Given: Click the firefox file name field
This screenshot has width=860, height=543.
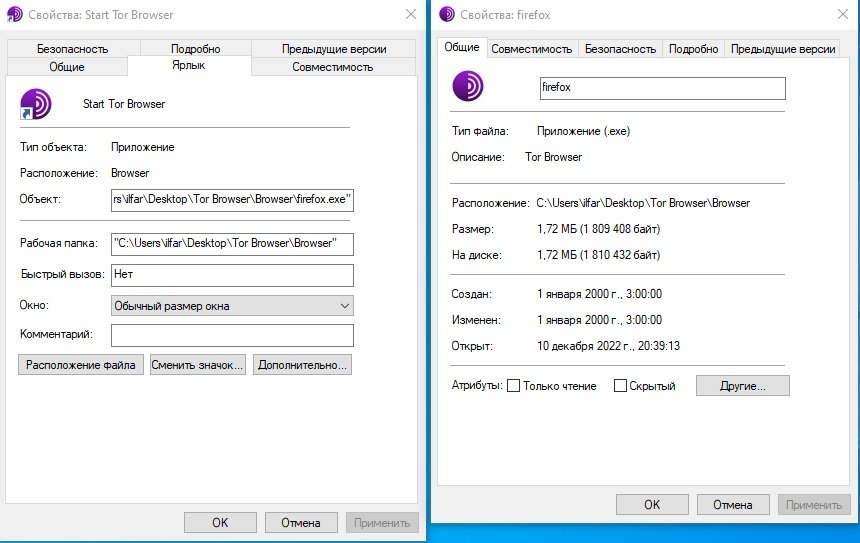Looking at the screenshot, I should click(x=663, y=88).
